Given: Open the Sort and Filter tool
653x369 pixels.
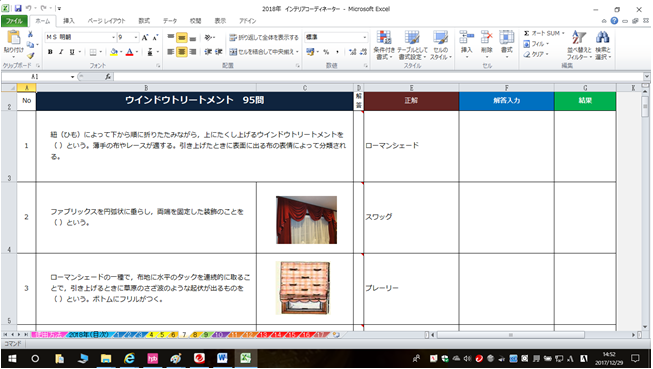Looking at the screenshot, I should tap(579, 45).
